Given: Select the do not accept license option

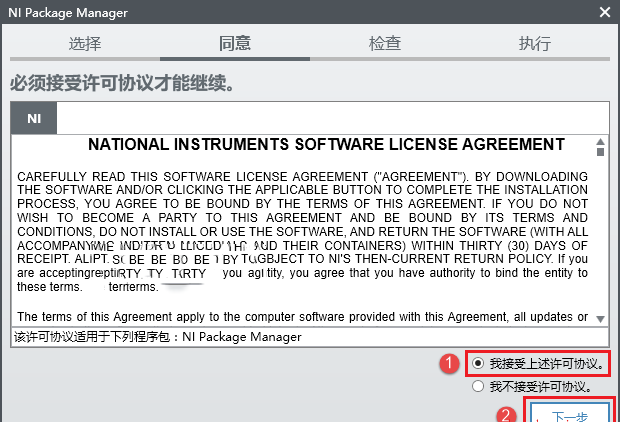Looking at the screenshot, I should [x=478, y=386].
